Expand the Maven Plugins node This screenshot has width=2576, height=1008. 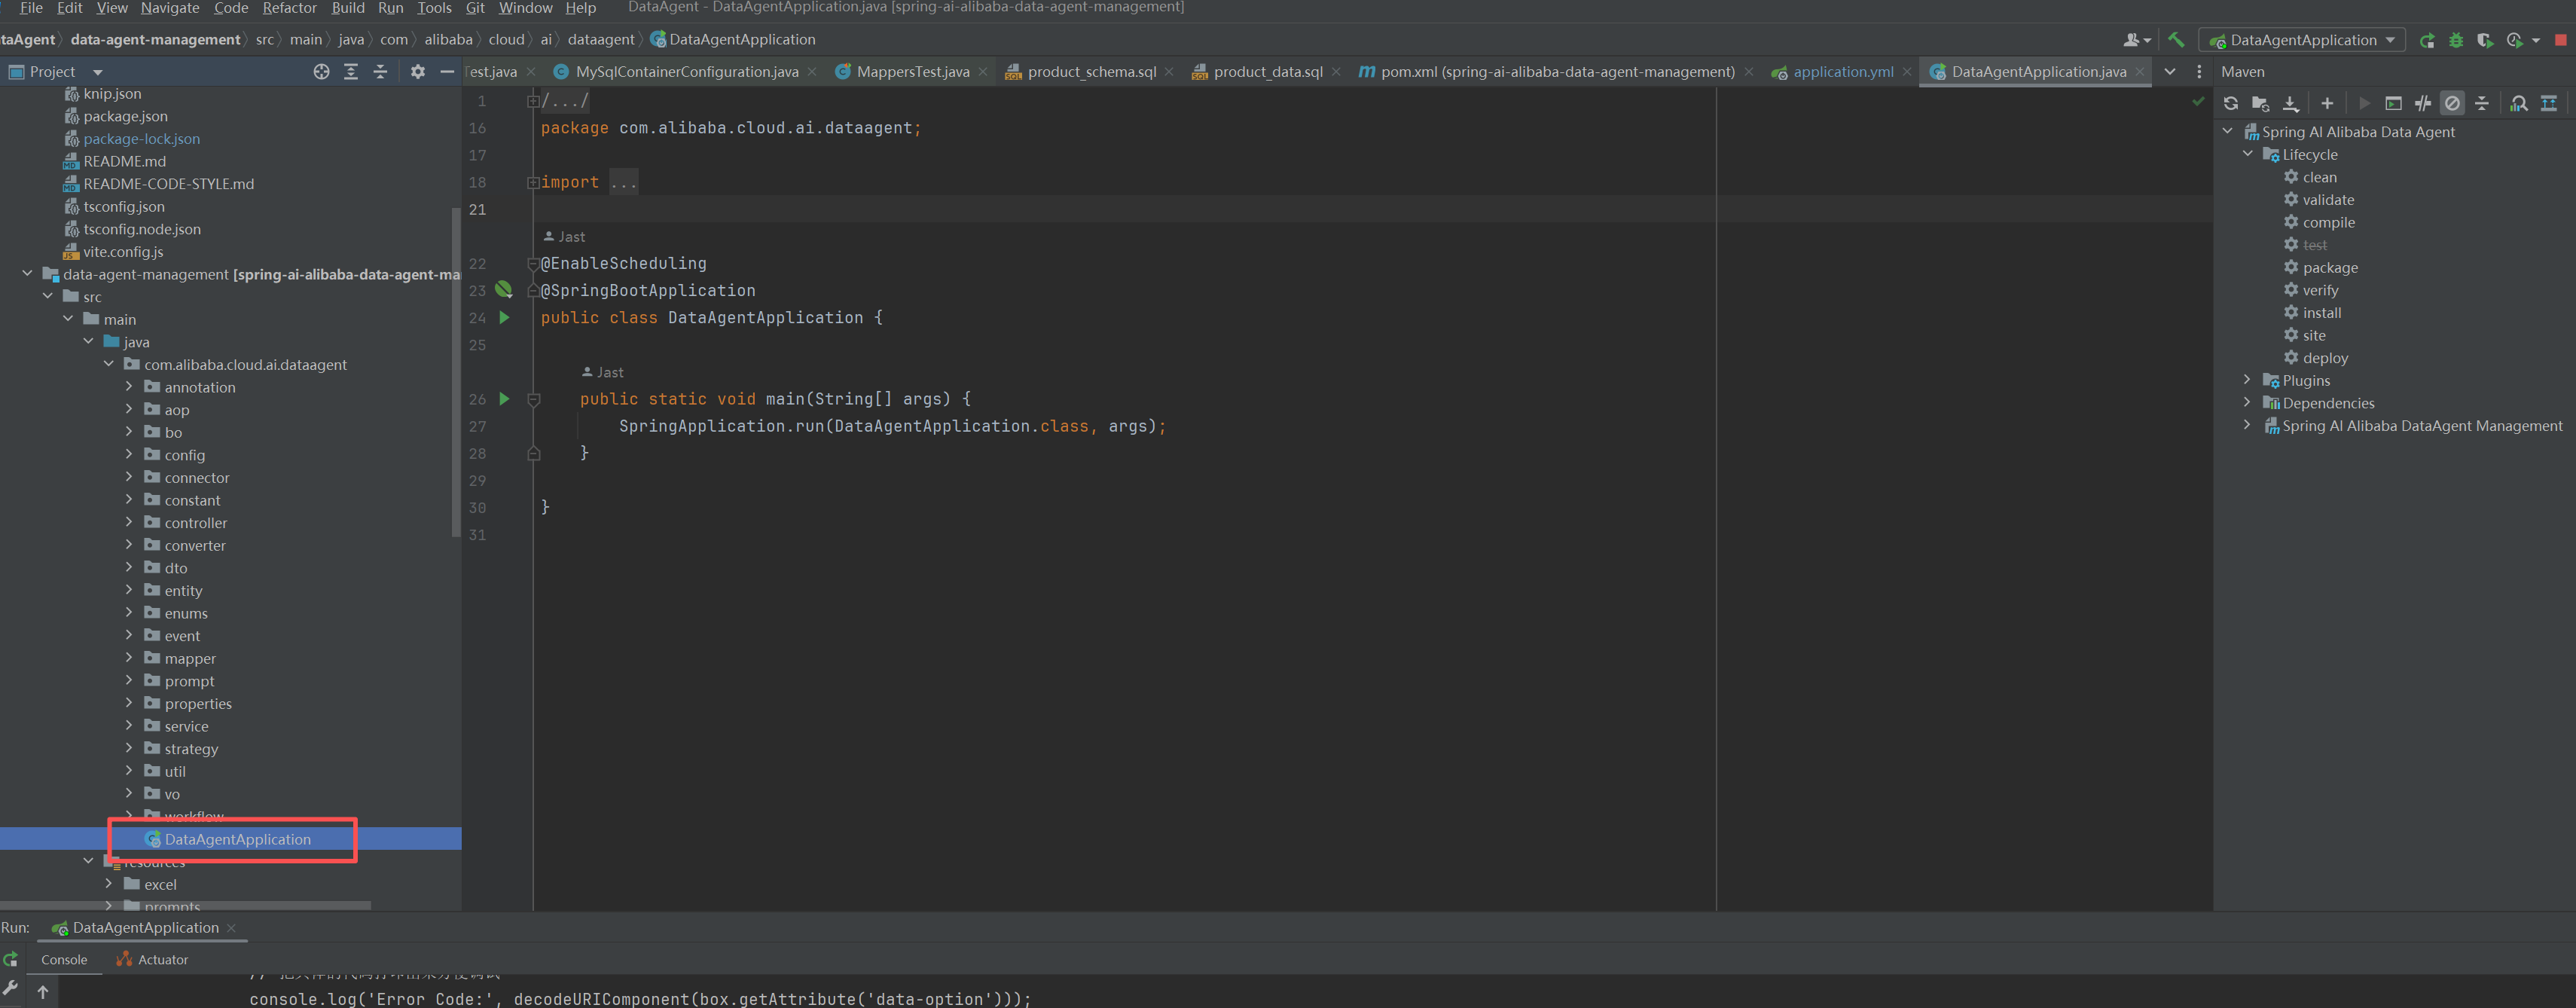[x=2247, y=380]
